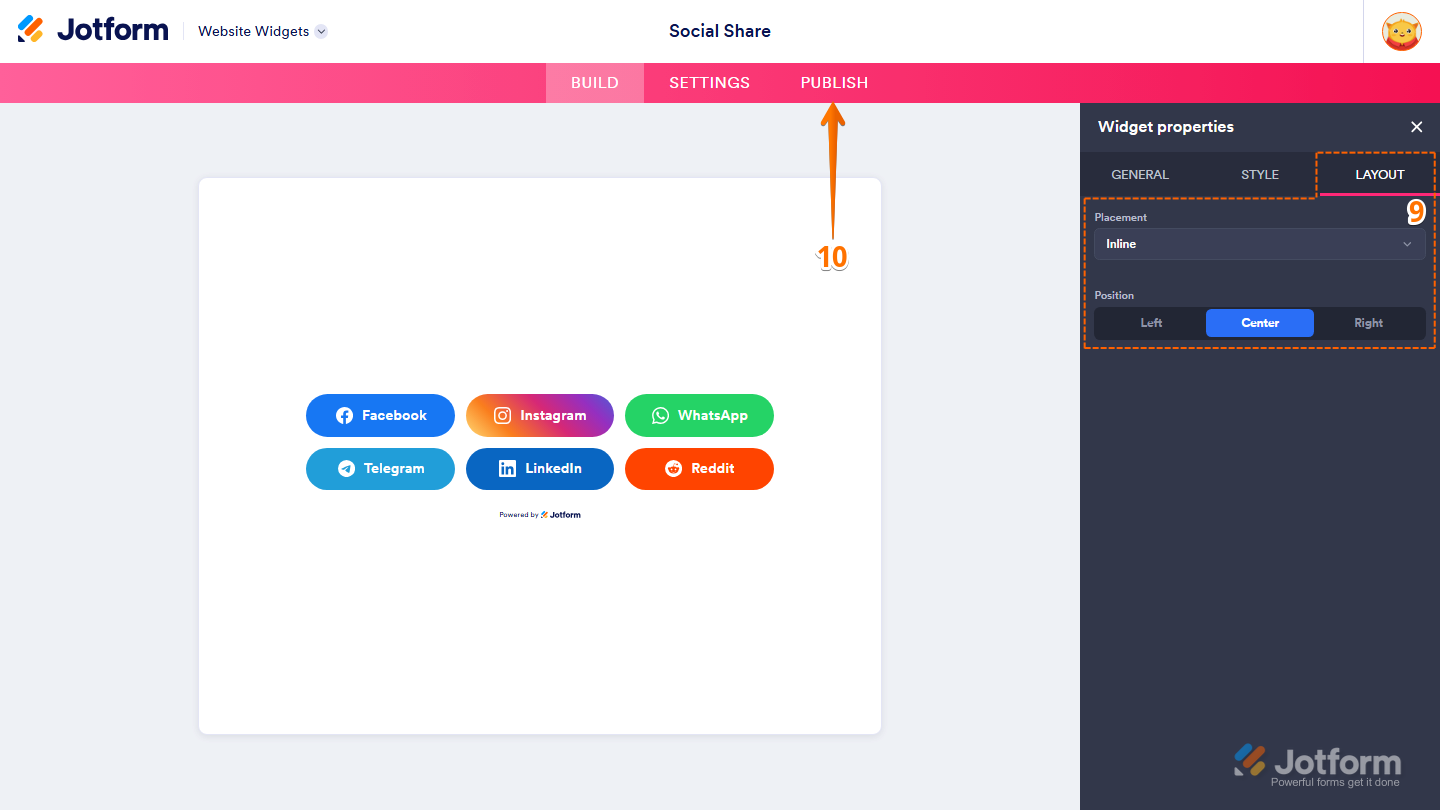Viewport: 1440px width, 810px height.
Task: Click the Jotform logo in header
Action: 93,30
